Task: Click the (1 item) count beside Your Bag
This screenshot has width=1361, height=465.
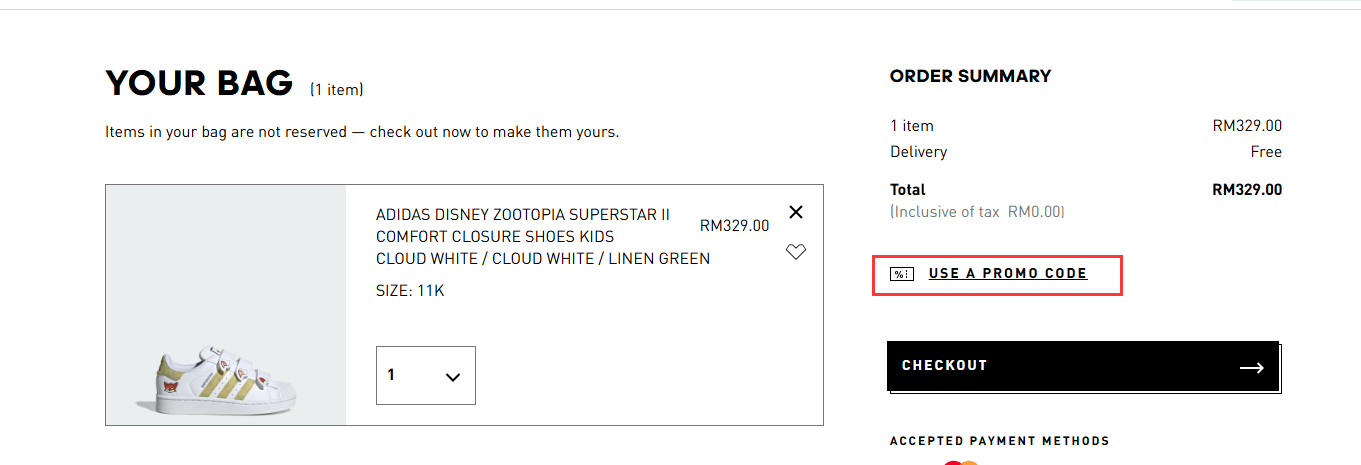Action: point(336,90)
